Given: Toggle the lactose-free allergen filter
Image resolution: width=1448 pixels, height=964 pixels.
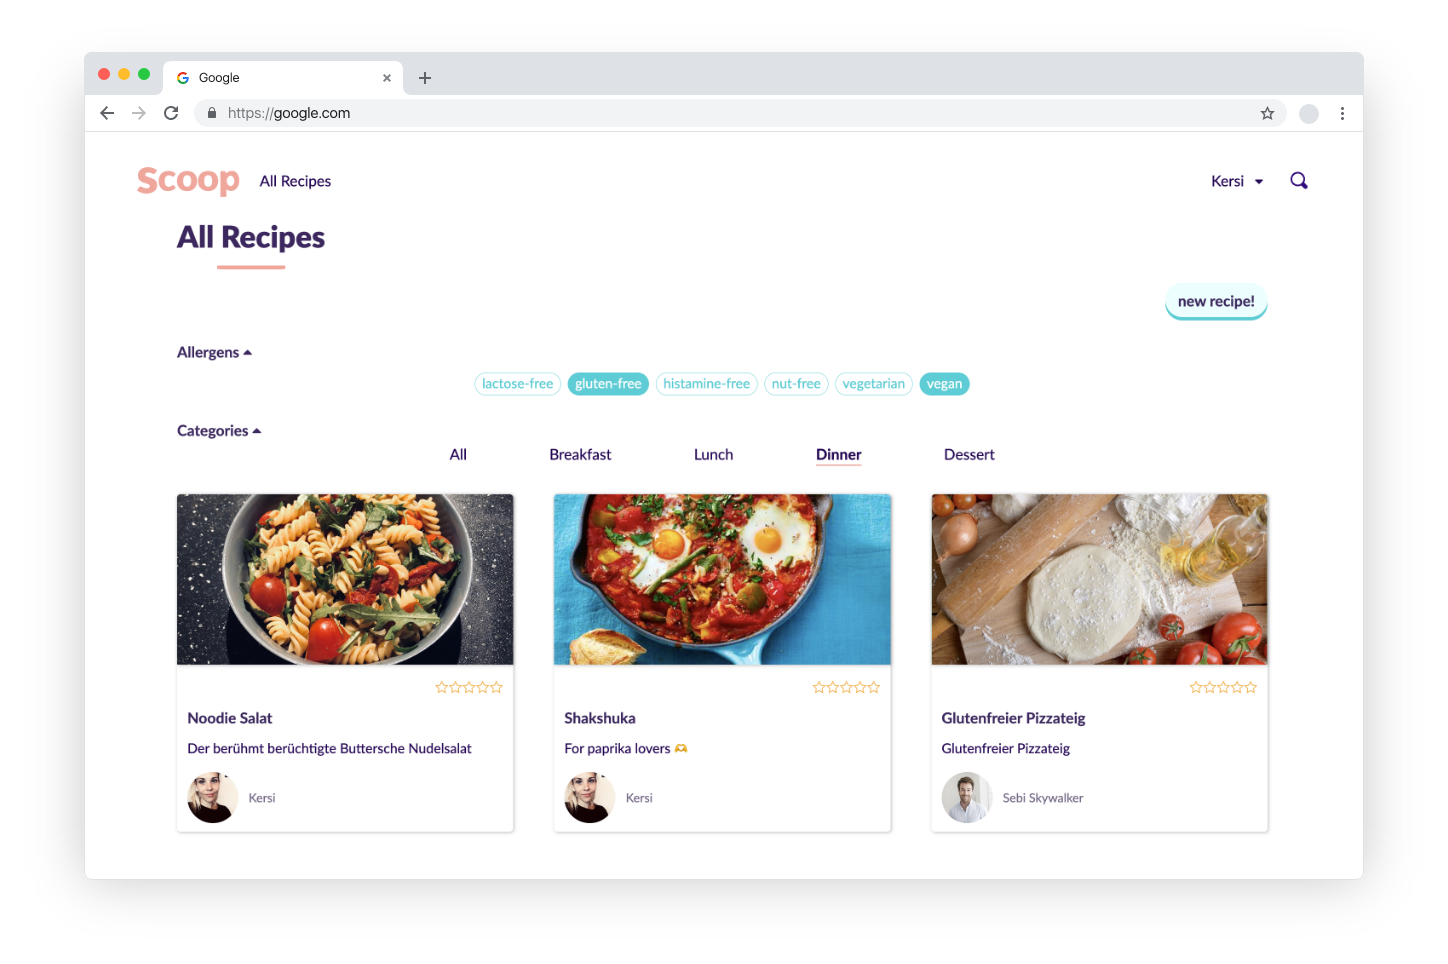Looking at the screenshot, I should (517, 384).
